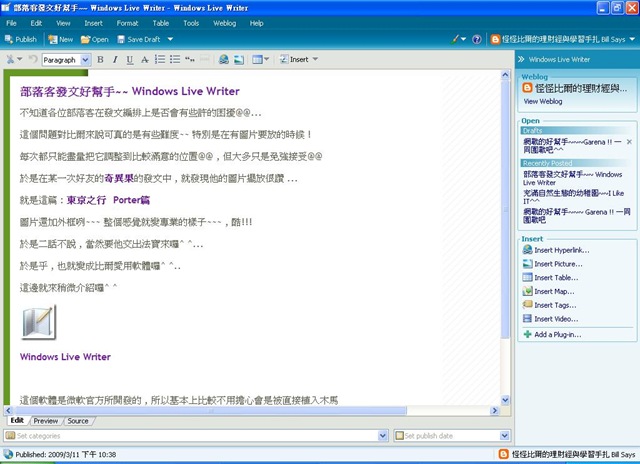Open the Format menu
The image size is (640, 464).
(x=127, y=23)
